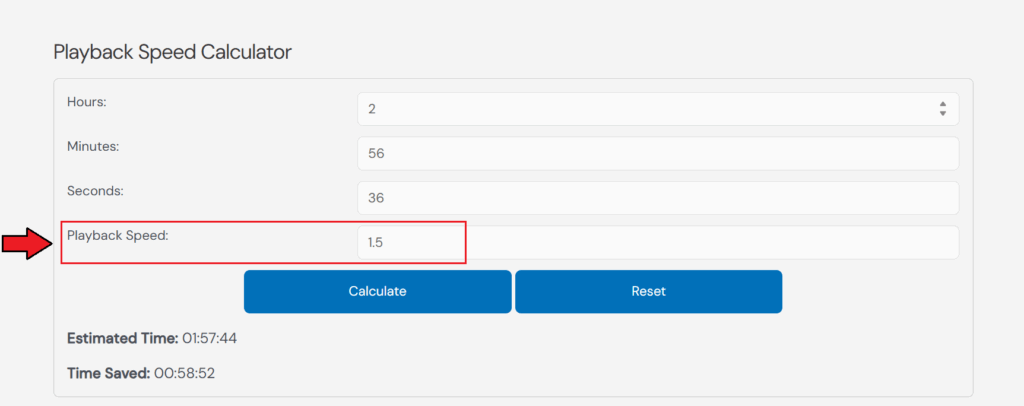Image resolution: width=1024 pixels, height=406 pixels.
Task: Click the Time Saved label text
Action: [108, 373]
